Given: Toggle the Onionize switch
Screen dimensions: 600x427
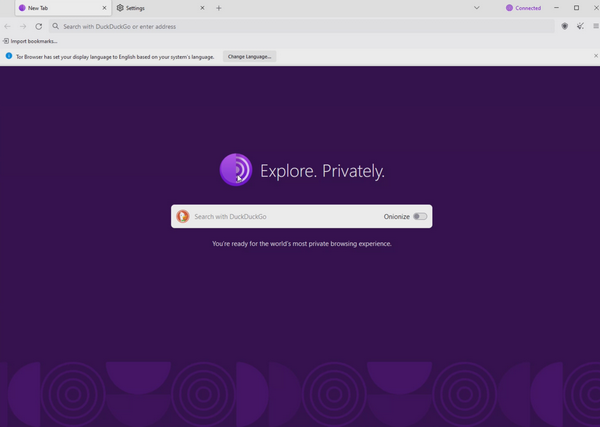Looking at the screenshot, I should 420,216.
